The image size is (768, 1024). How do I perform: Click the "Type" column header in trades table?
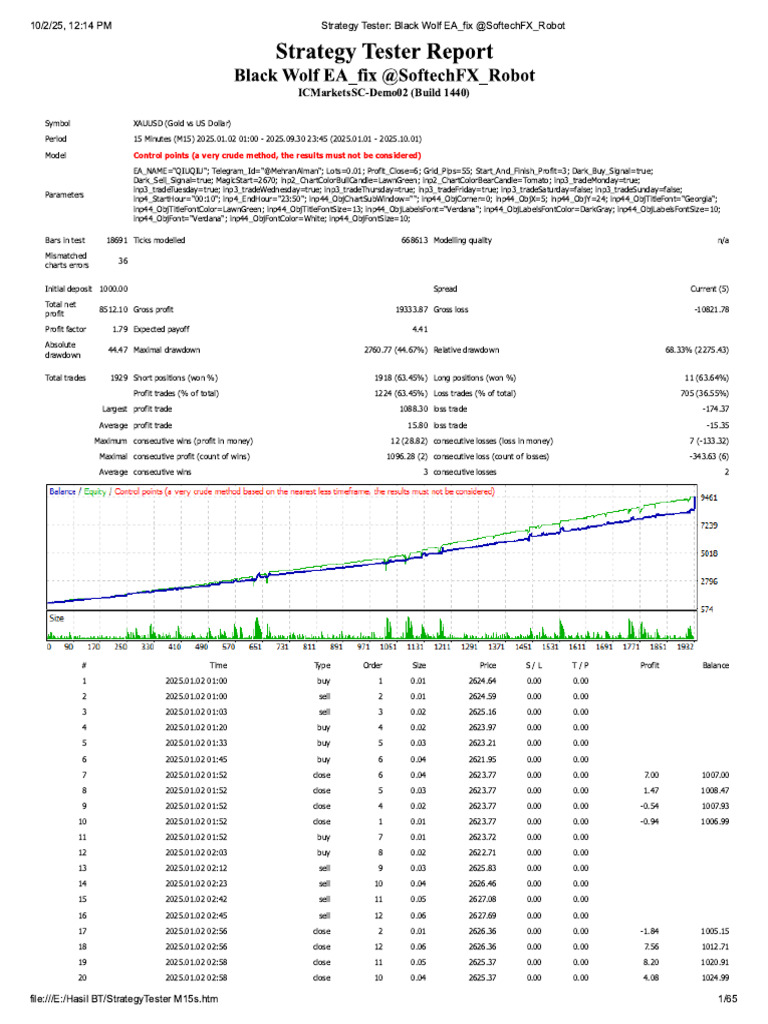pos(322,665)
